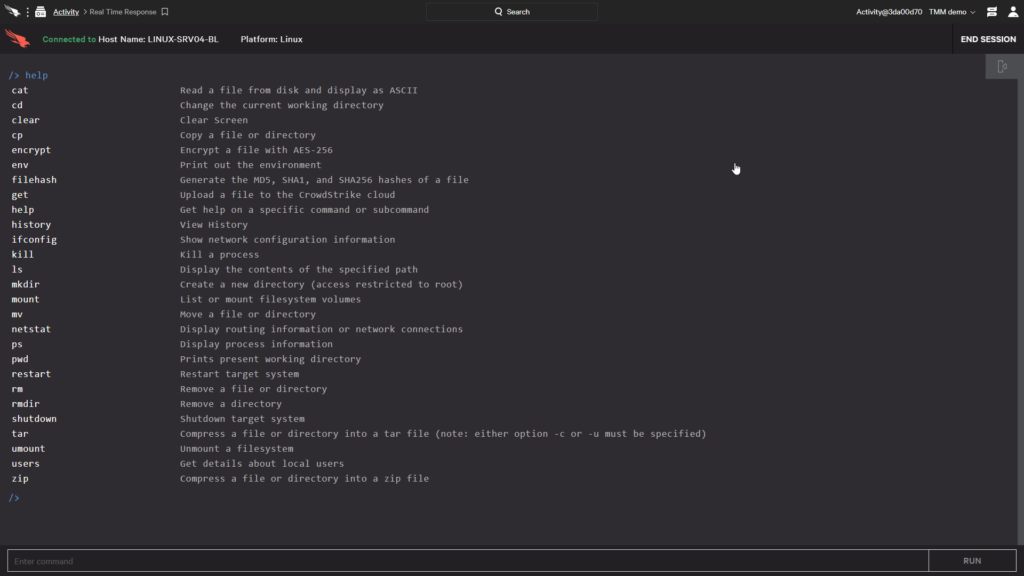Select the 'mkdir' command name
This screenshot has width=1024, height=576.
coord(25,285)
